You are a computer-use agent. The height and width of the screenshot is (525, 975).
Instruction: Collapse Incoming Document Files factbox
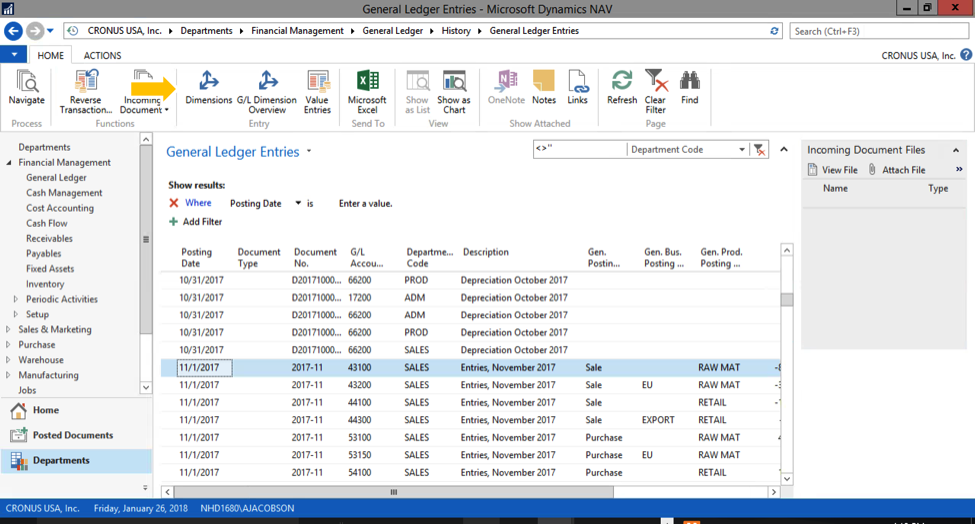tap(956, 150)
